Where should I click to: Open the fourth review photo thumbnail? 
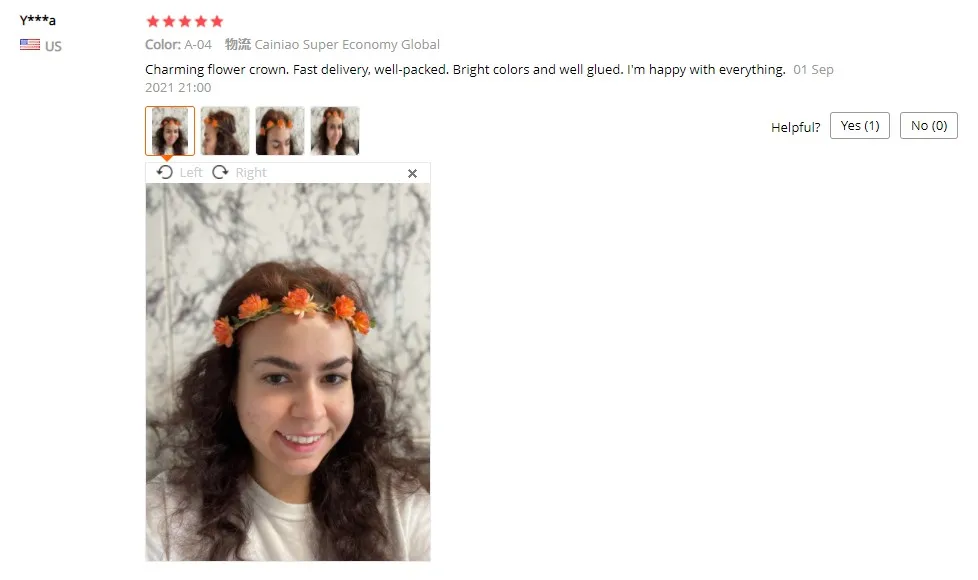[x=335, y=131]
